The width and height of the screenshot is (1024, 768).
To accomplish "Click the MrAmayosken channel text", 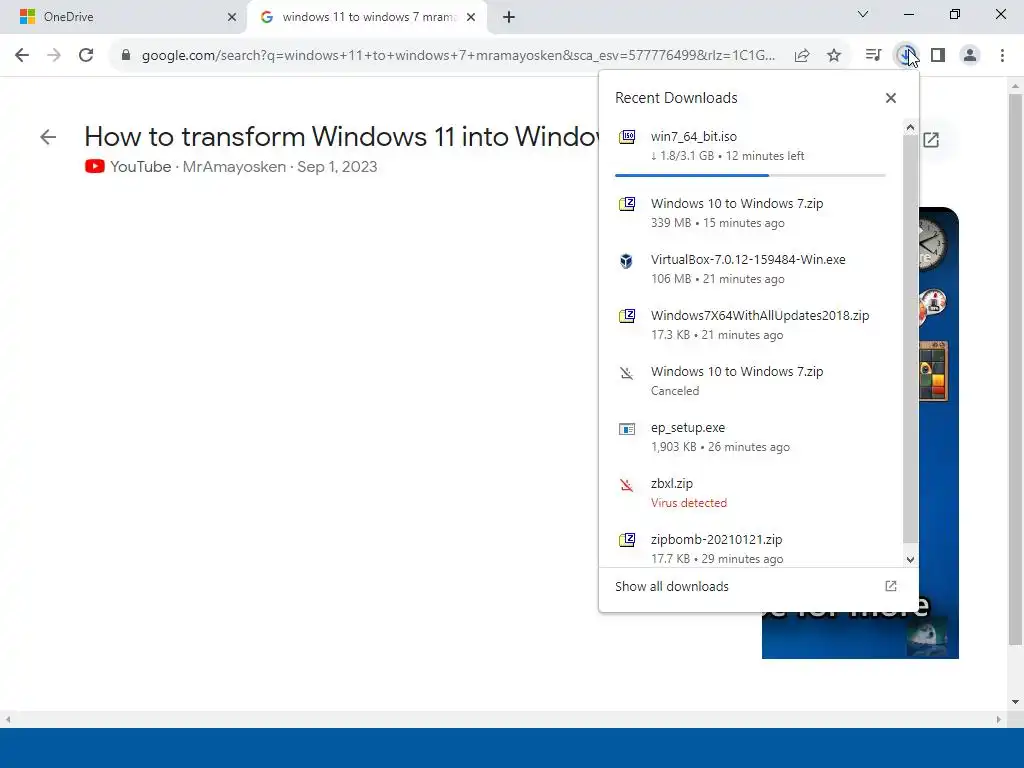I will pos(234,167).
